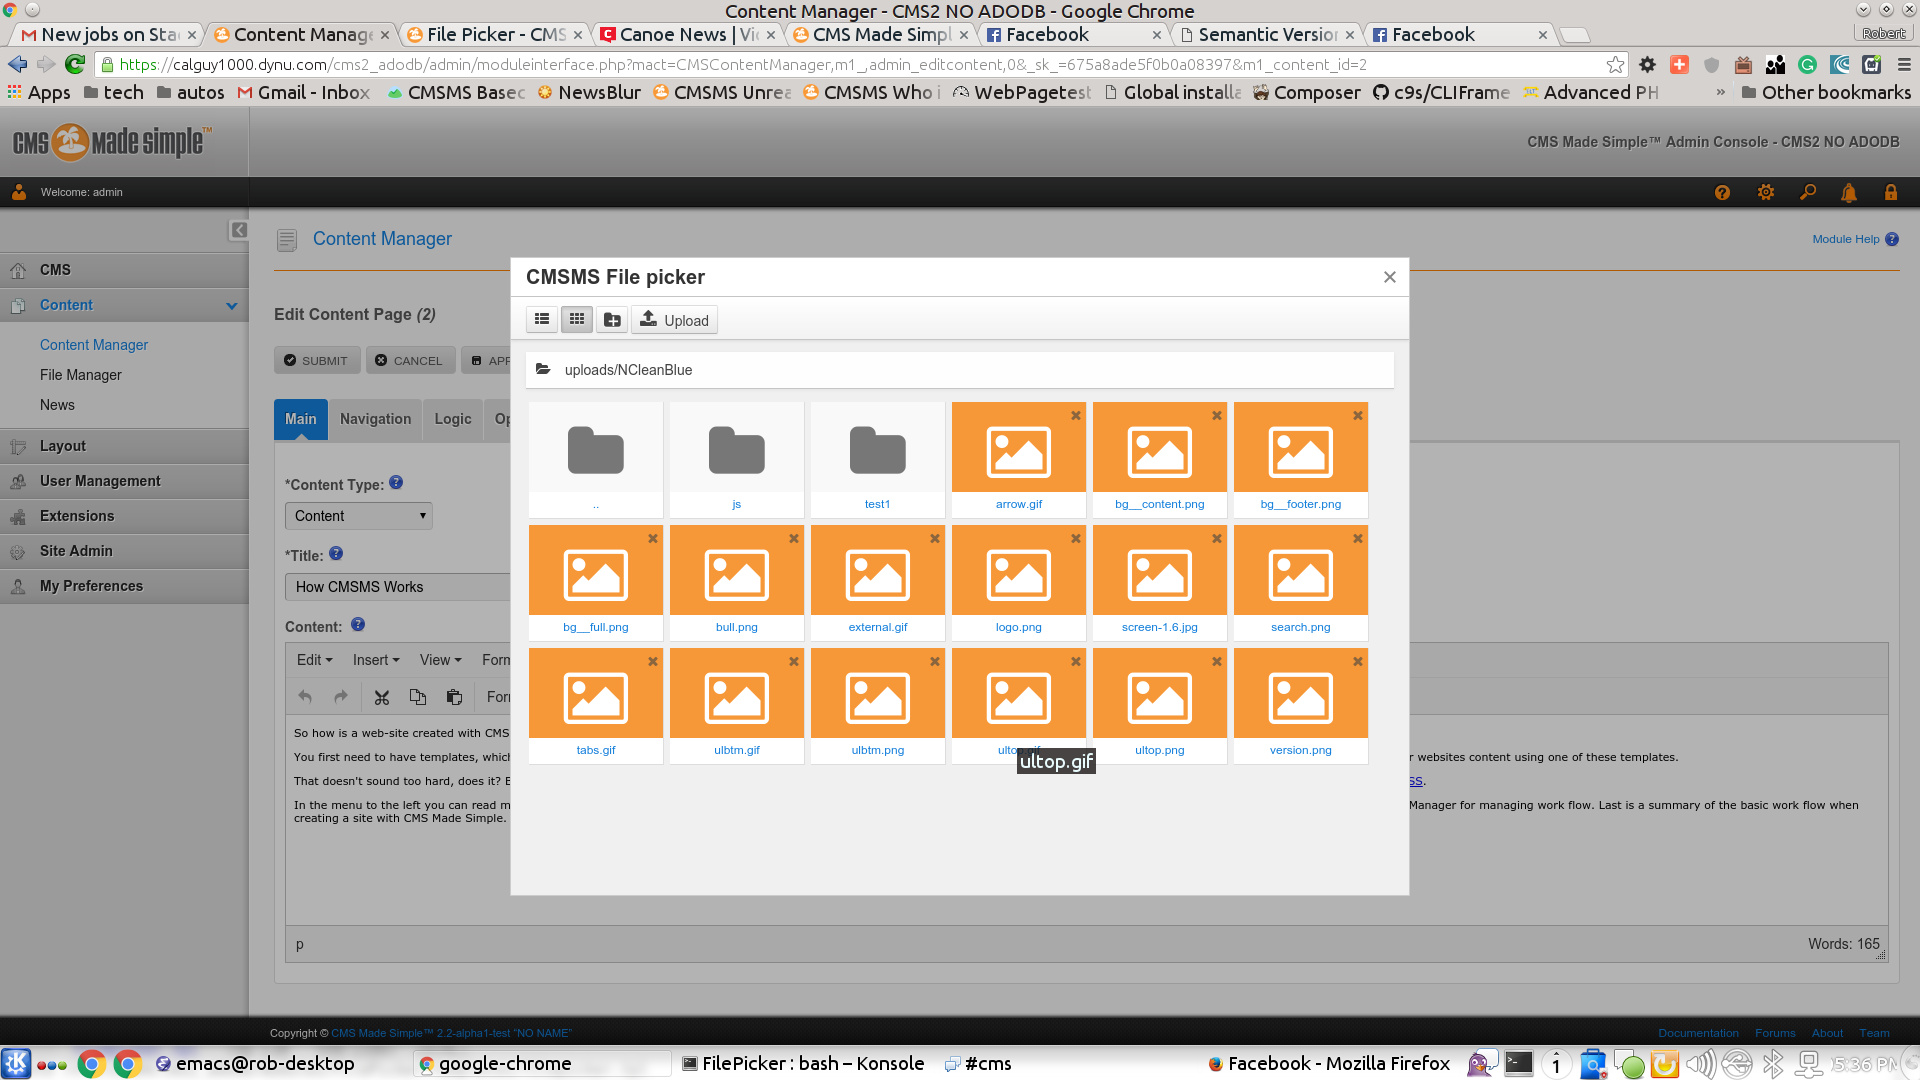Delete screen-1.6.jpg with x icon
Image resolution: width=1920 pixels, height=1080 pixels.
point(1217,539)
